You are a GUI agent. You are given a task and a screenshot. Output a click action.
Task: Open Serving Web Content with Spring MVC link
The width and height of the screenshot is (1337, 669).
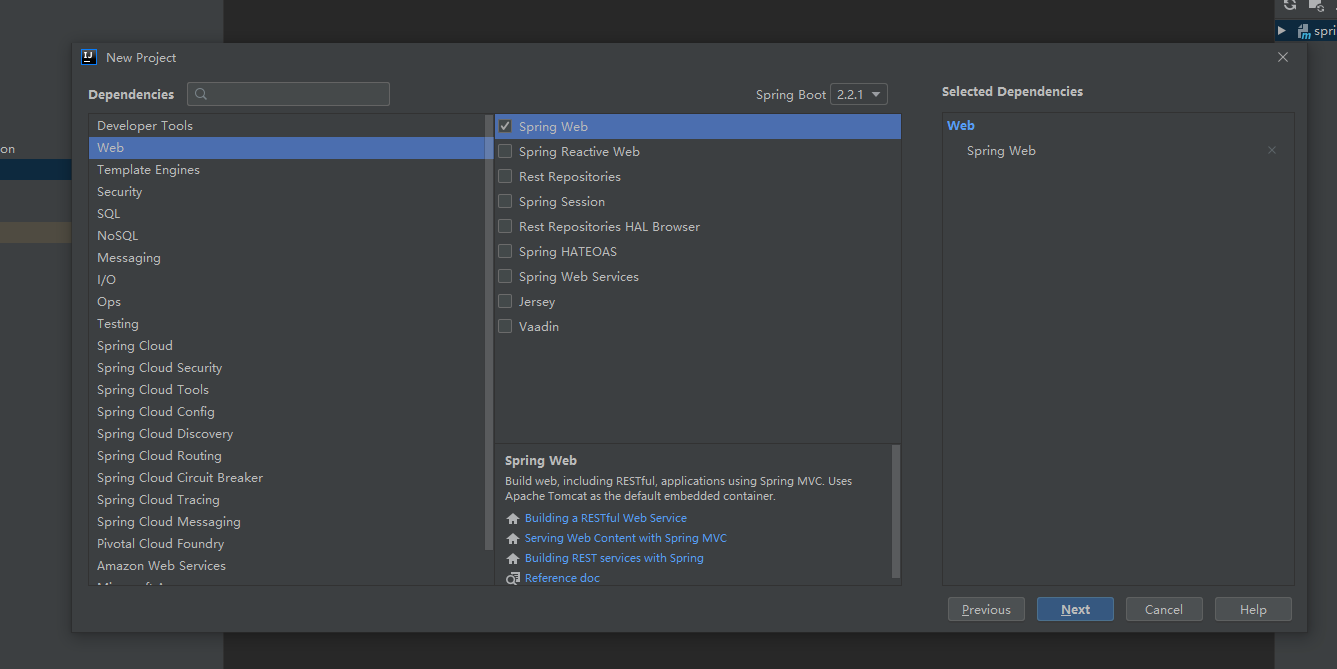[626, 538]
